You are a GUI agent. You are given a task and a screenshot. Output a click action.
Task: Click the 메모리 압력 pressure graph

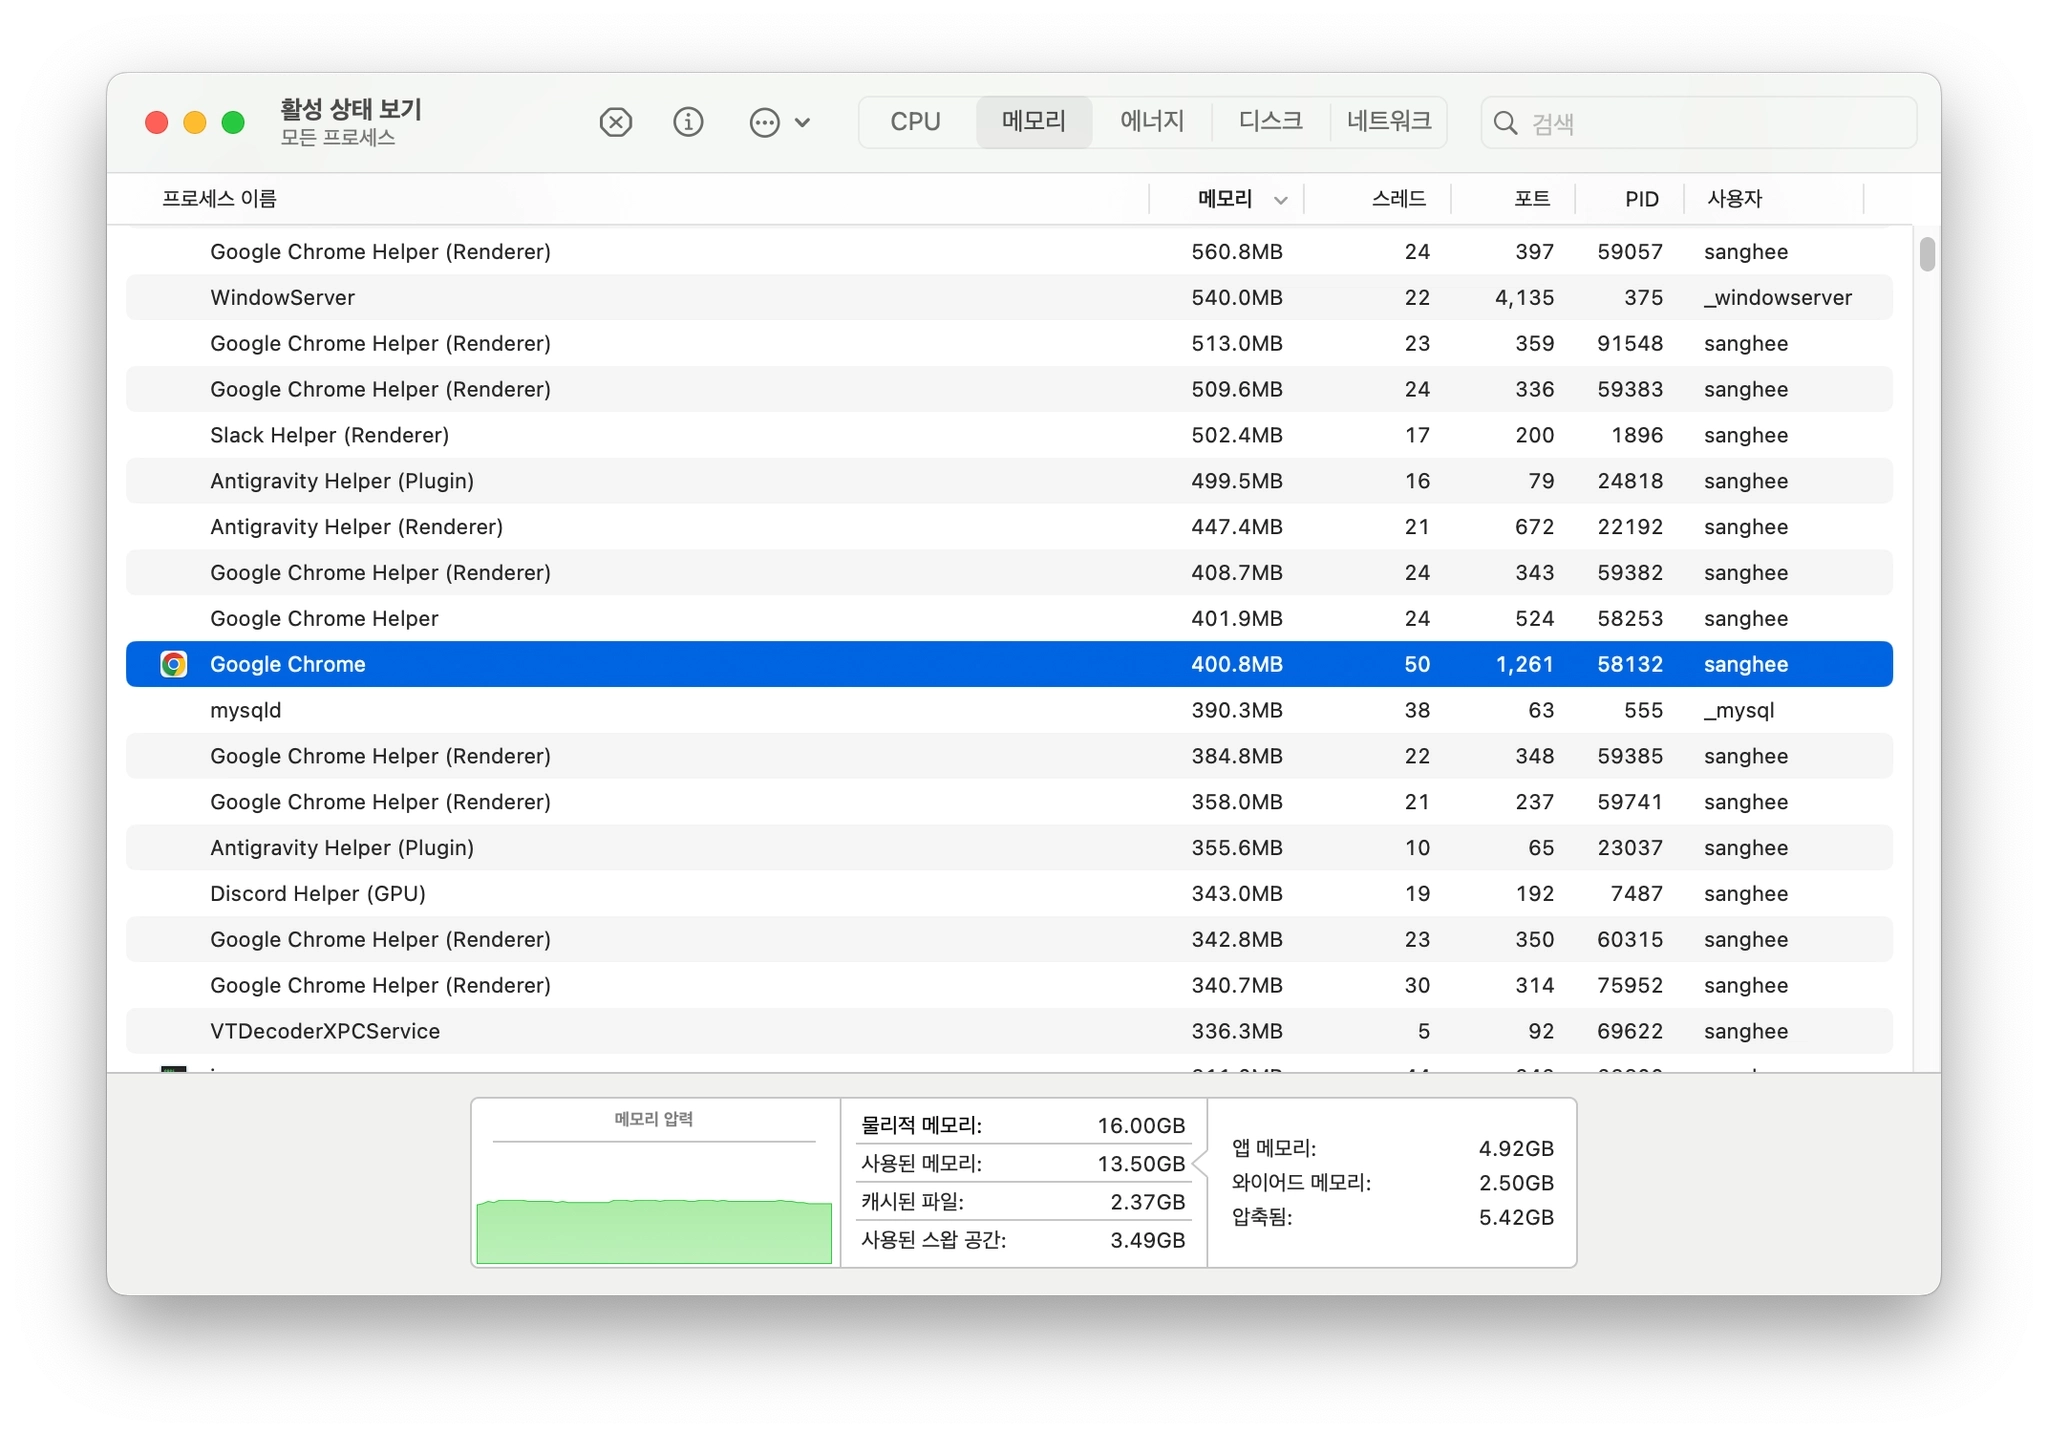coord(654,1203)
